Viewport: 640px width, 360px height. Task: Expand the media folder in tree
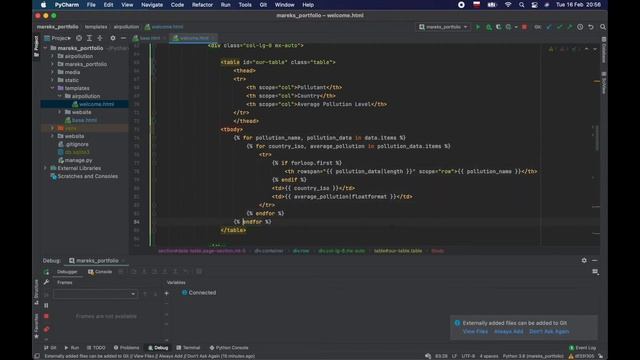tap(52, 72)
